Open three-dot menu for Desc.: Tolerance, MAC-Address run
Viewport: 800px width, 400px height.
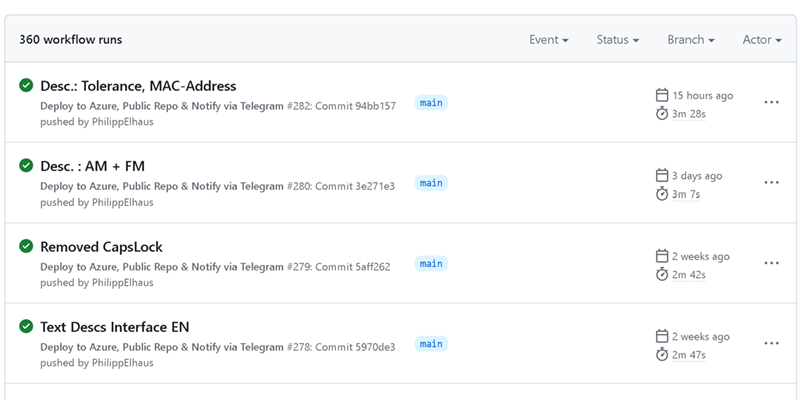[771, 102]
